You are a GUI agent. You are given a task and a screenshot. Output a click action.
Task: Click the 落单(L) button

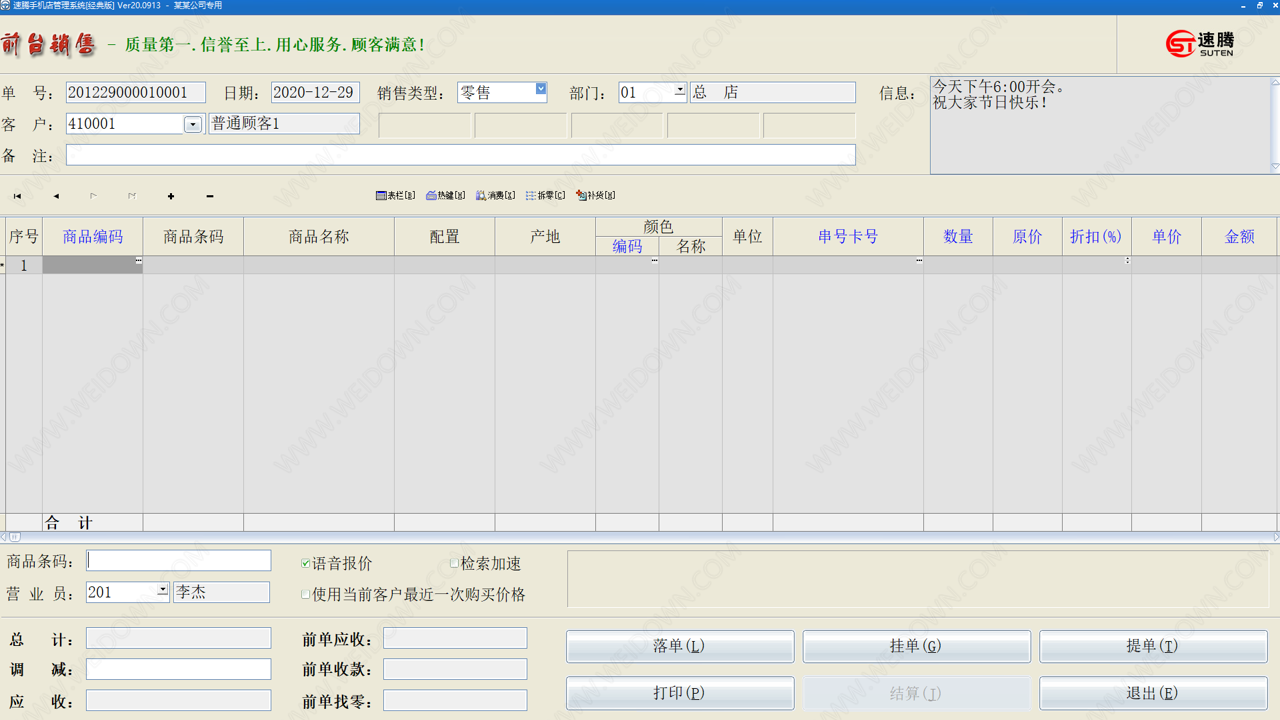point(680,646)
